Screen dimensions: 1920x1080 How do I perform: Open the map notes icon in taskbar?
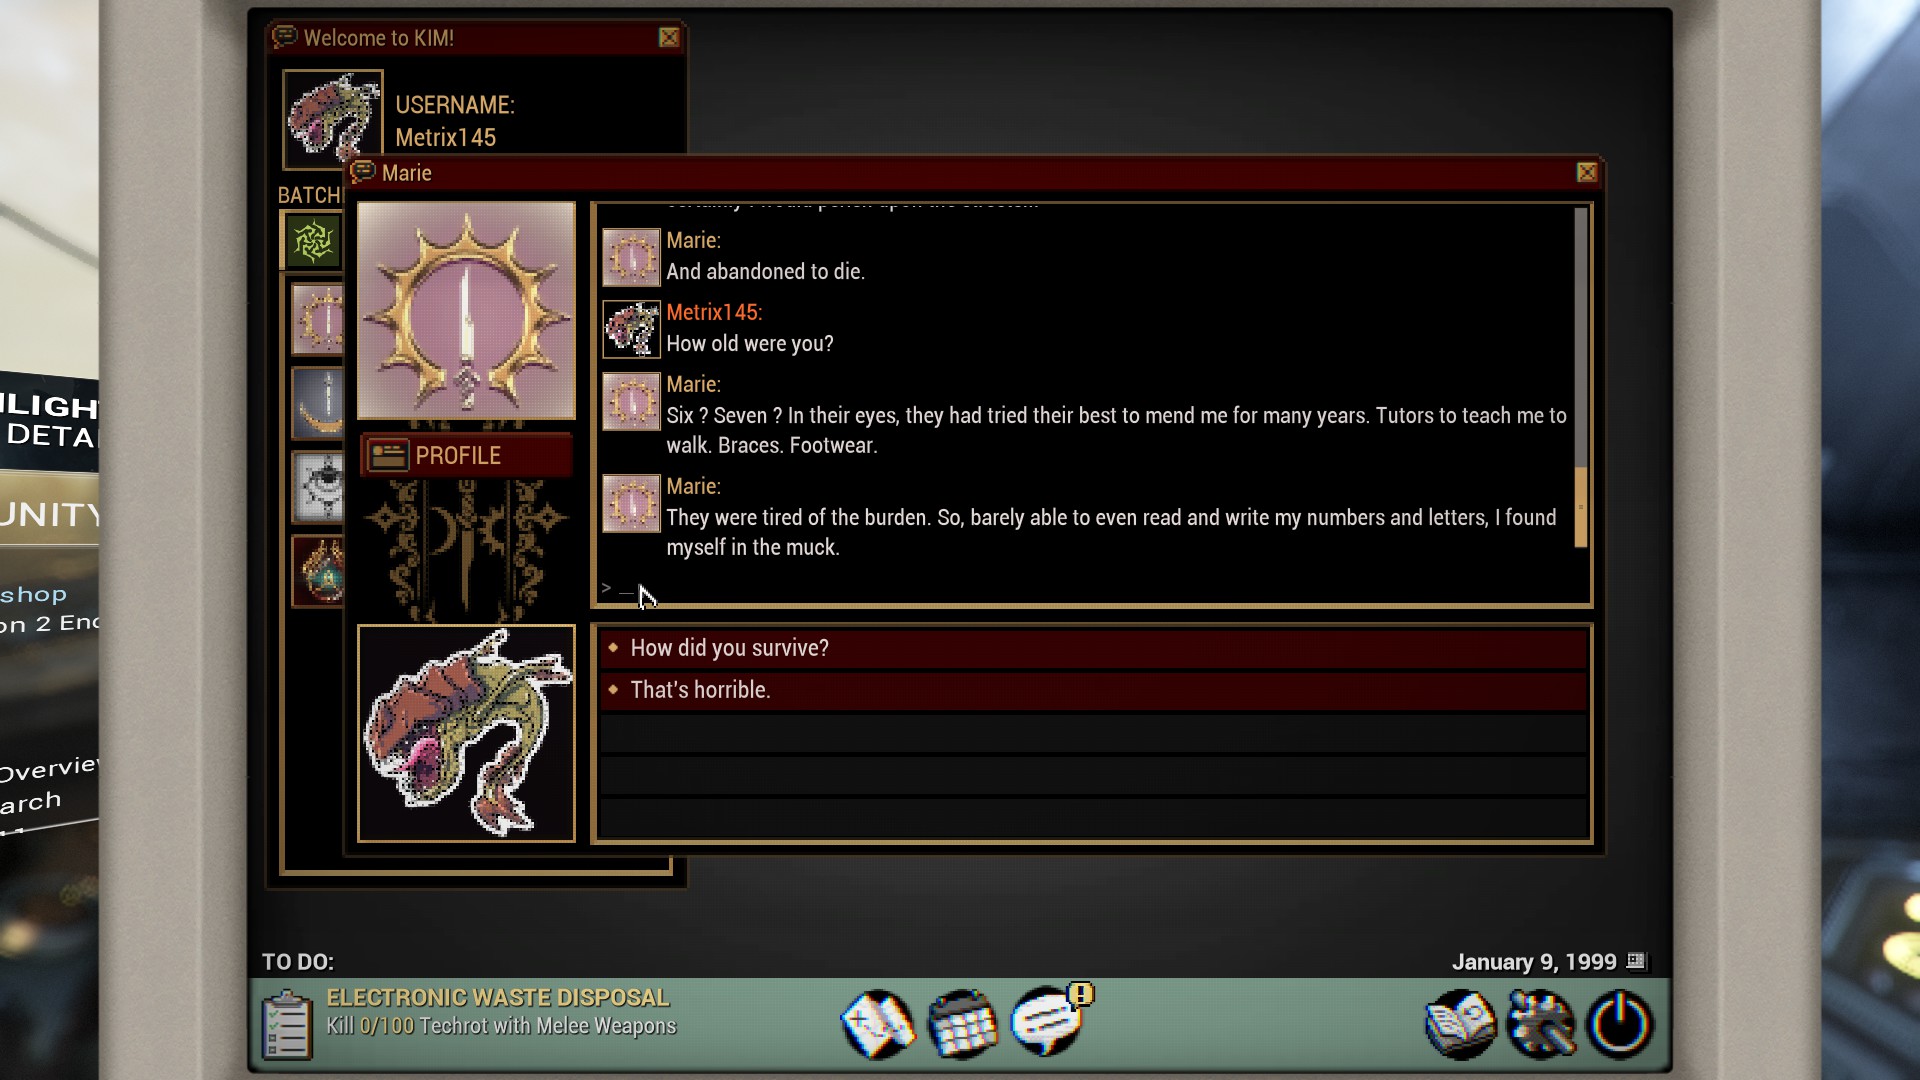[878, 1024]
